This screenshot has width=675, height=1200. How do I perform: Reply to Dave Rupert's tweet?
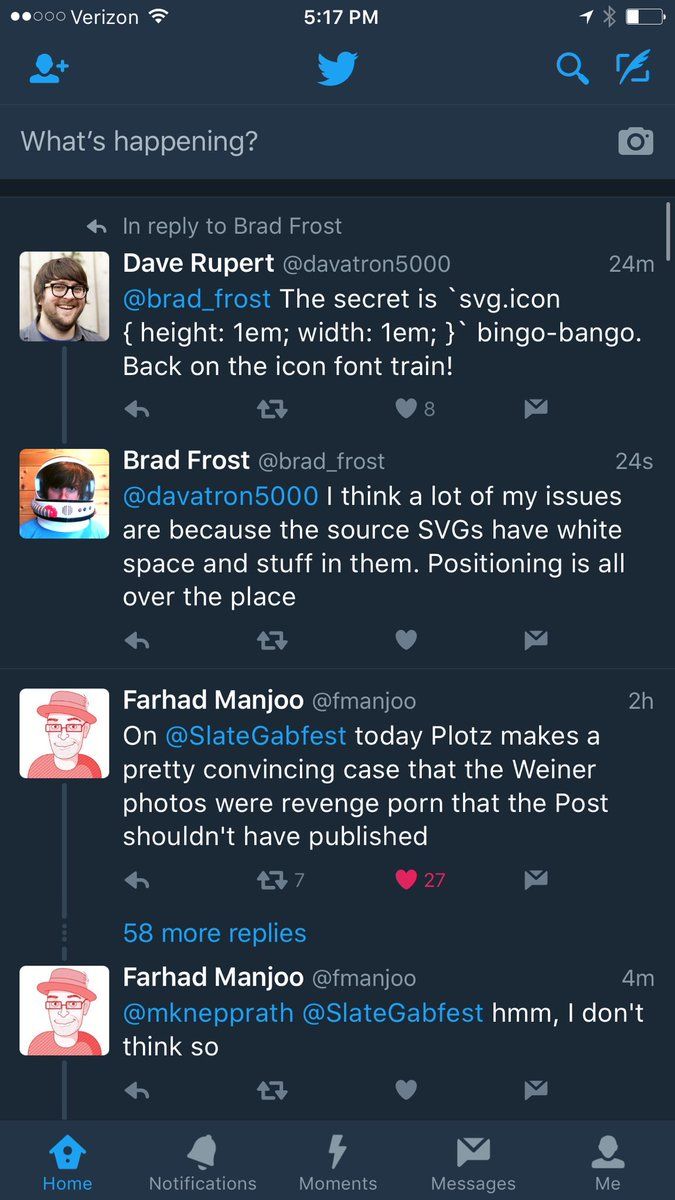137,409
